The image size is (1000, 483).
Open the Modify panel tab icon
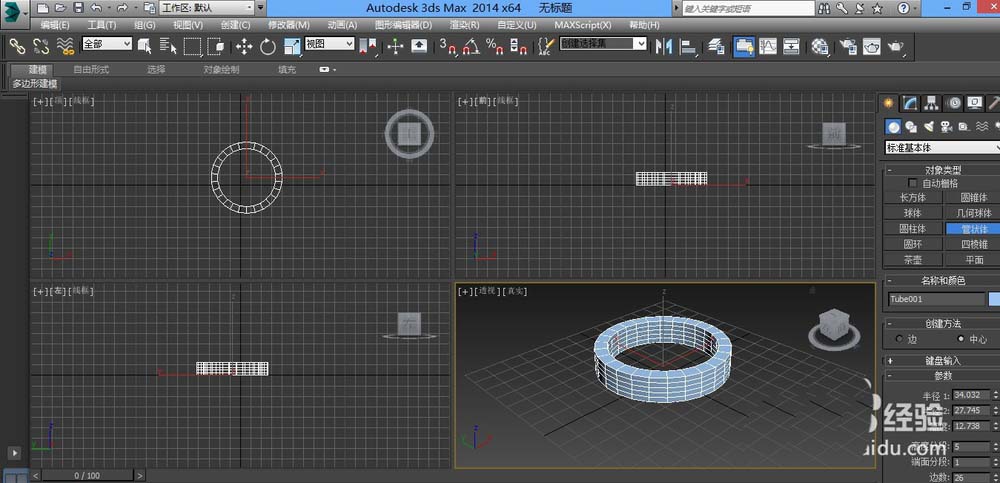[x=911, y=103]
